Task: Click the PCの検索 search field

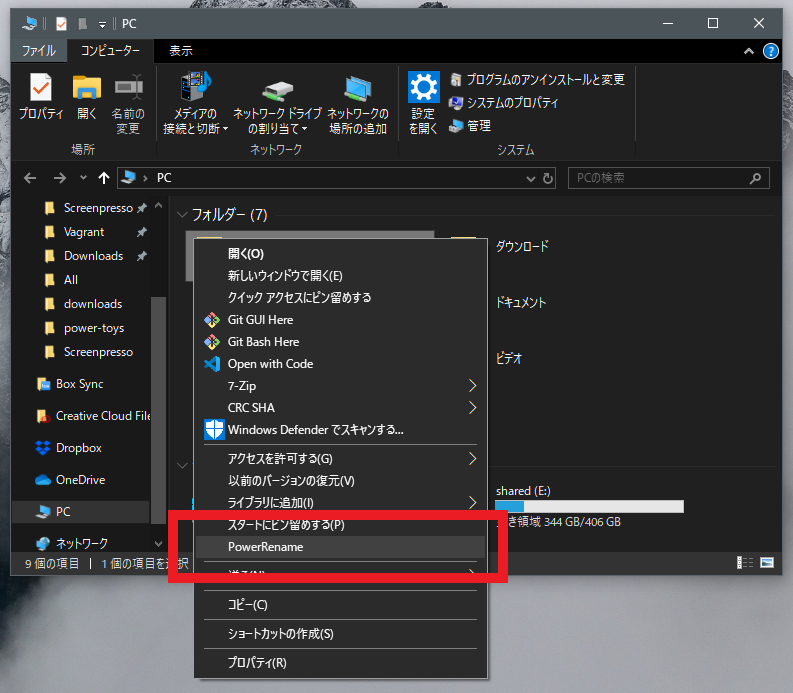Action: point(669,178)
